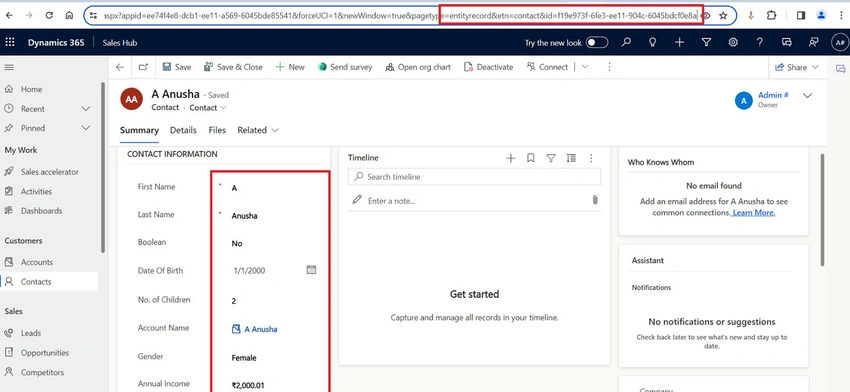Open the Share dropdown
Image resolution: width=850 pixels, height=392 pixels.
797,67
